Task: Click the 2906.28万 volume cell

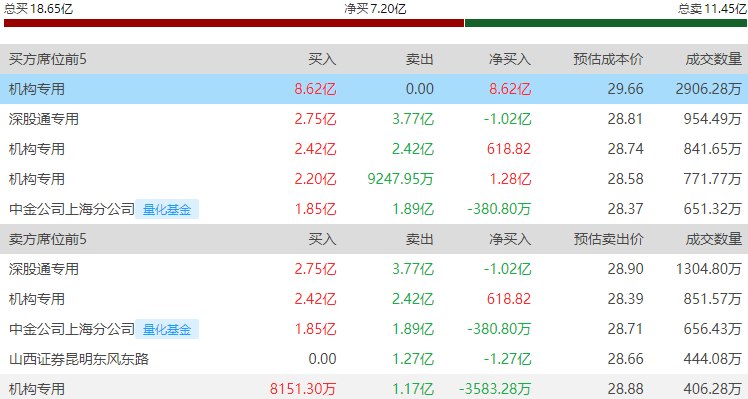Action: tap(708, 89)
